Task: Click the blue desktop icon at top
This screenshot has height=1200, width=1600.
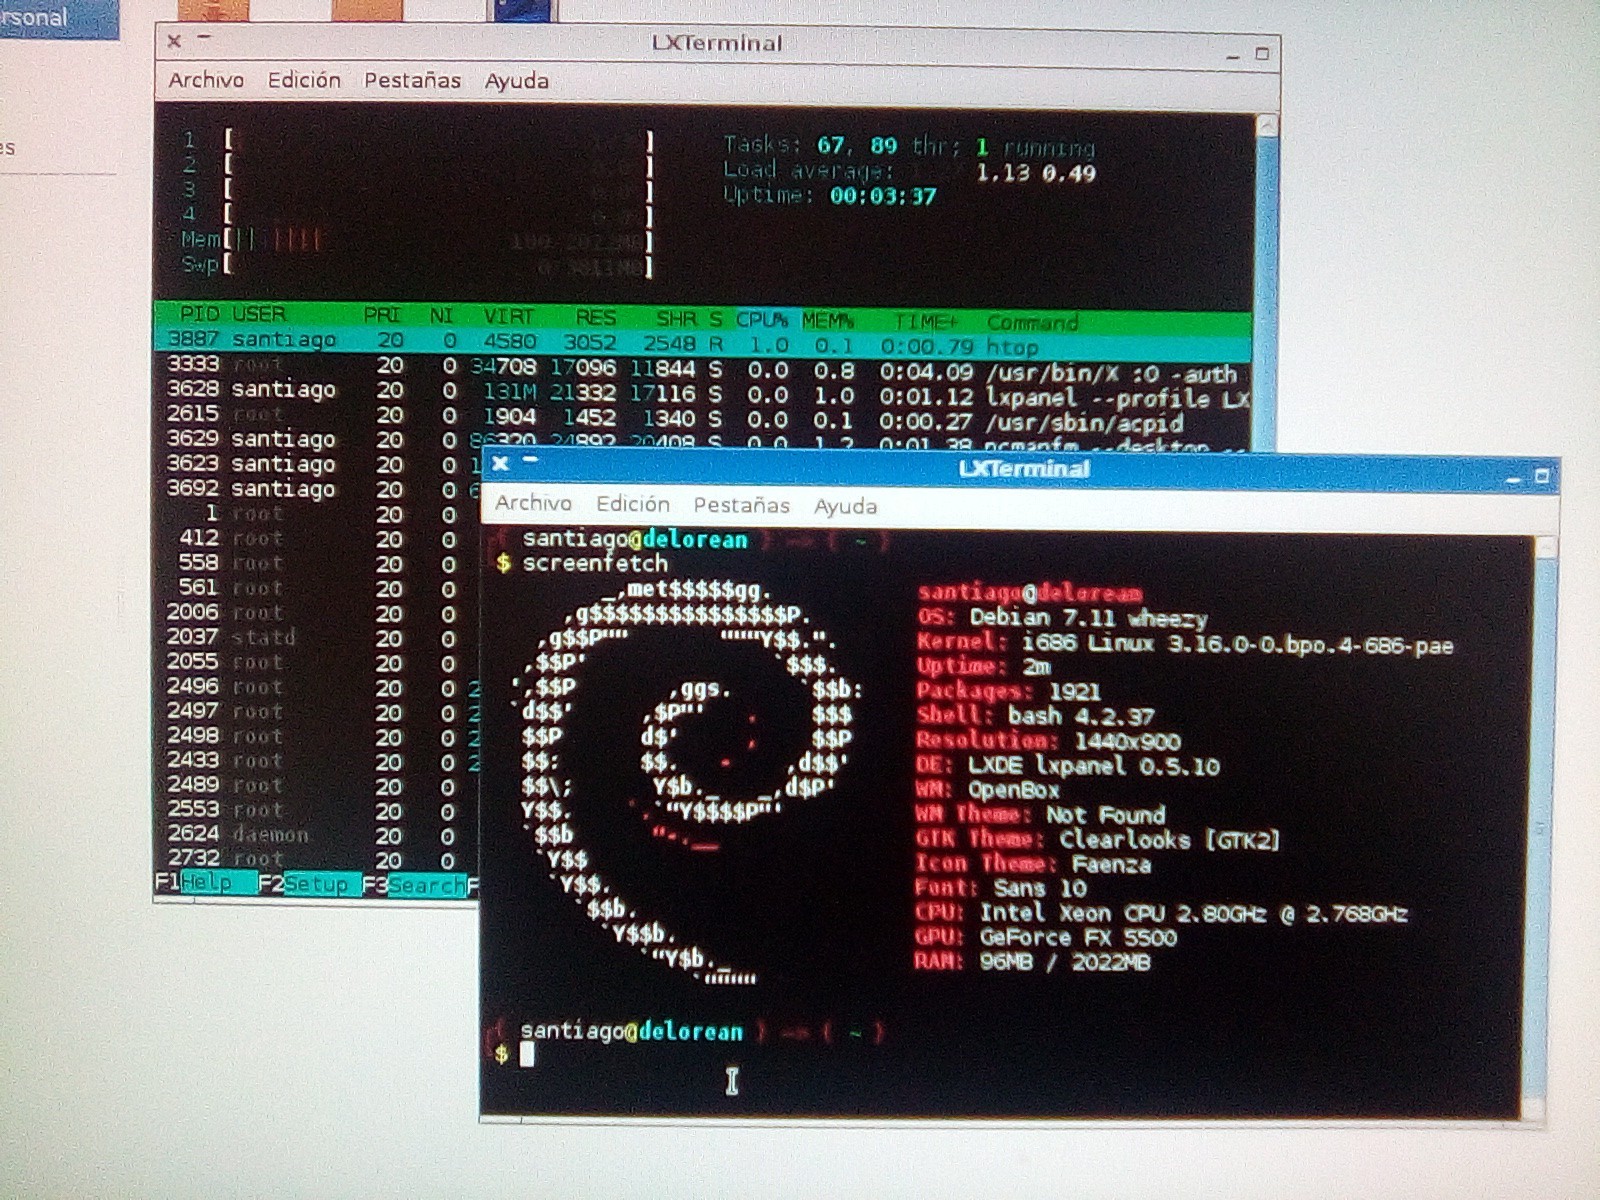Action: tap(519, 10)
